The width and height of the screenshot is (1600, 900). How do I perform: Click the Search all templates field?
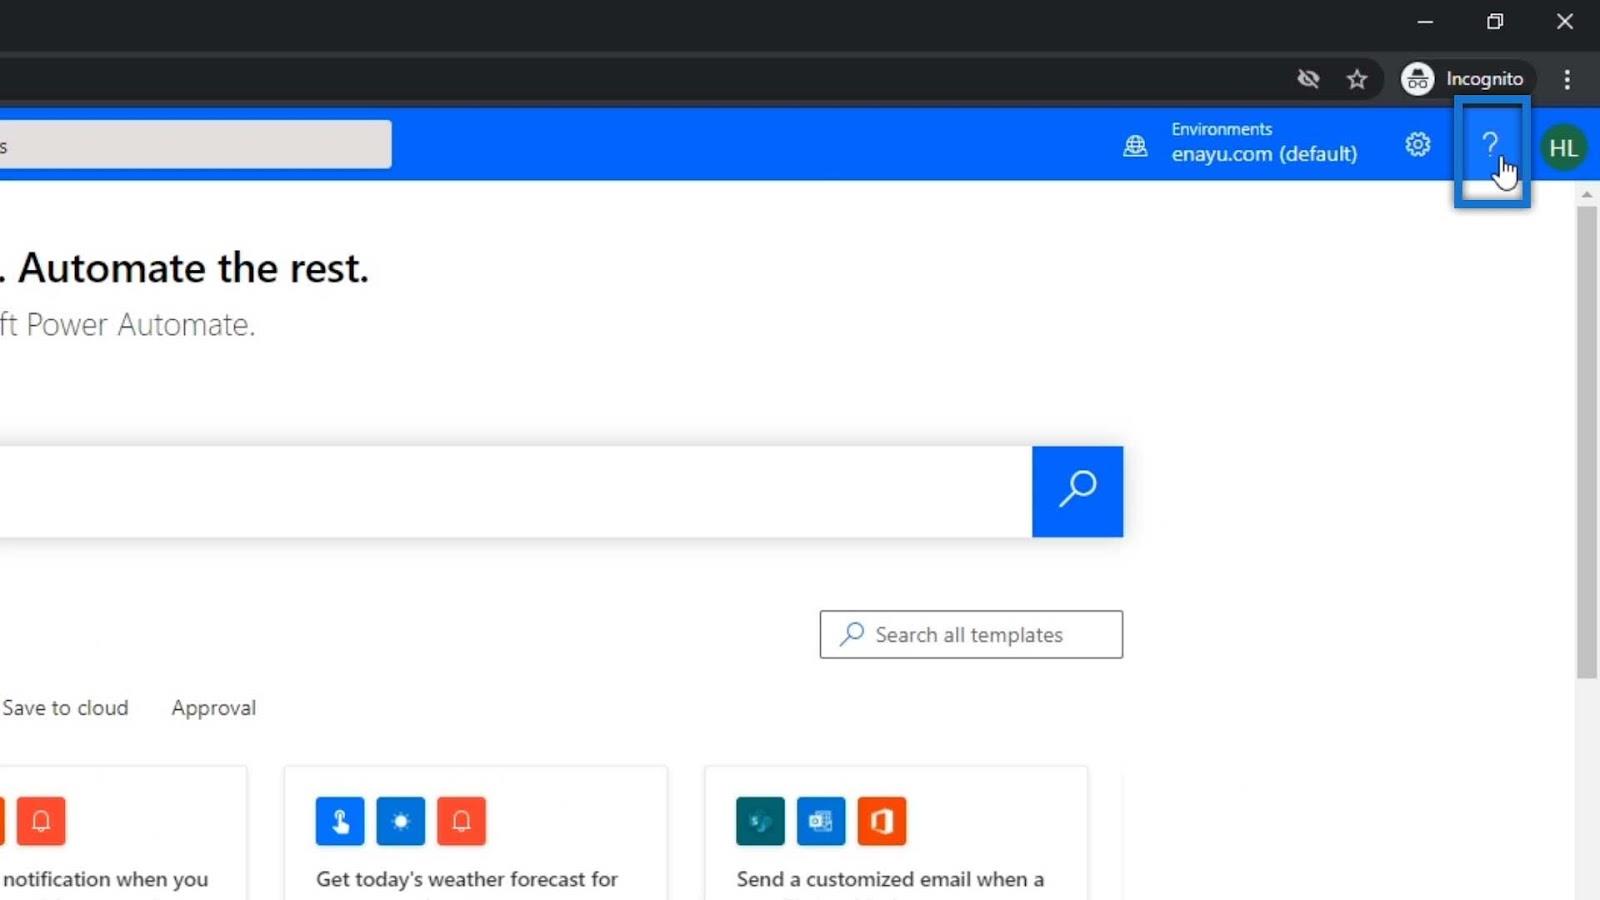(971, 634)
